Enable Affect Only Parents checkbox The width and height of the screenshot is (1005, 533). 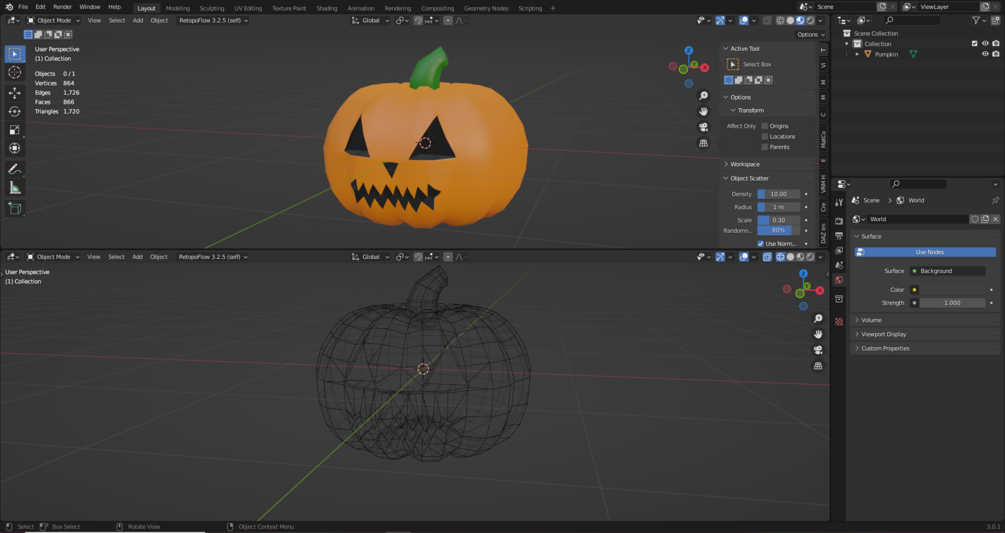click(x=765, y=147)
